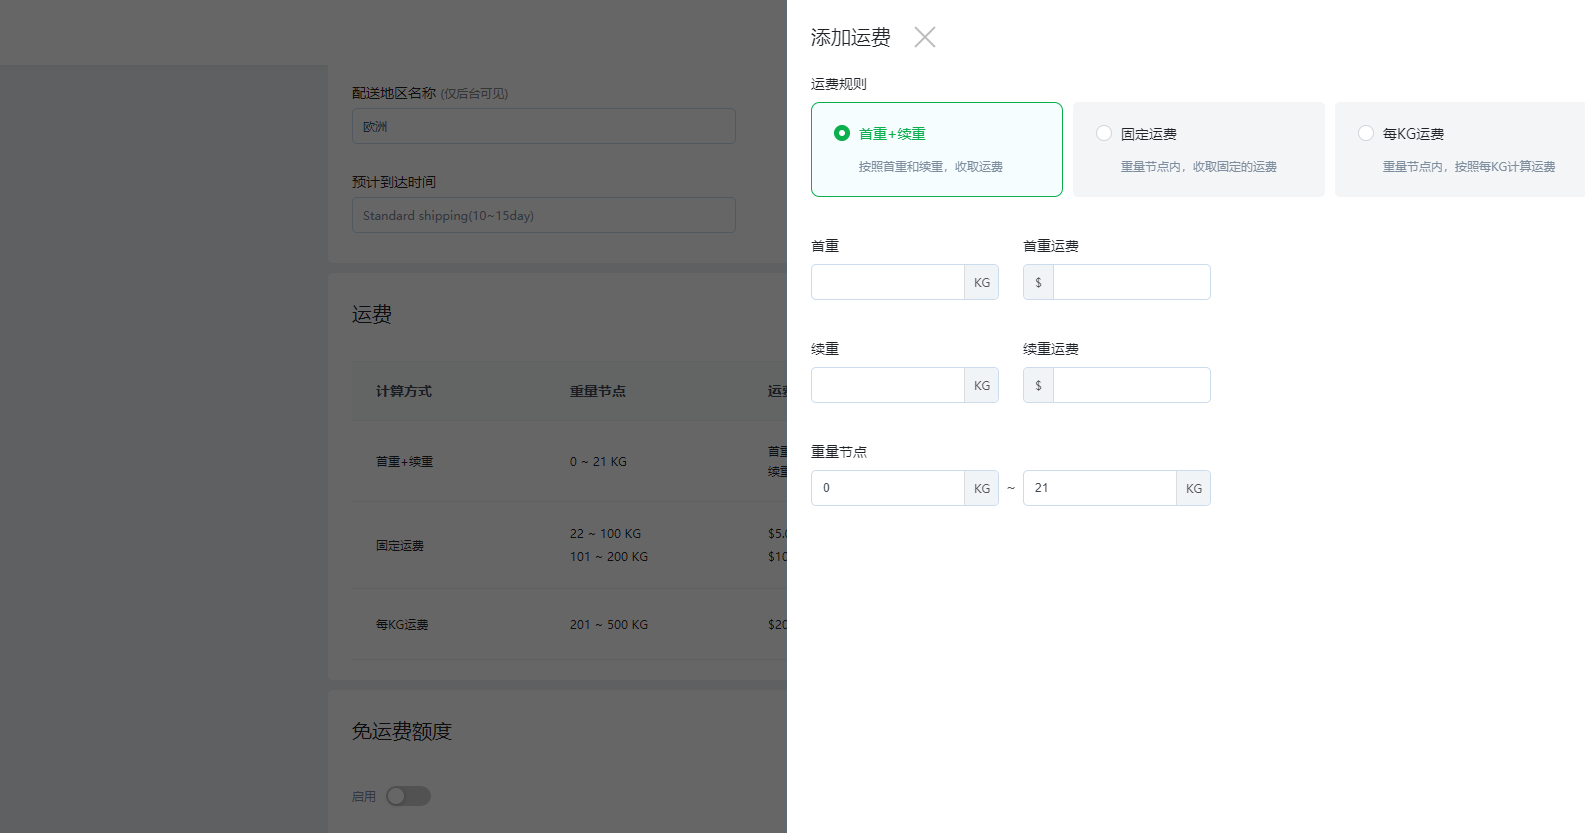
Task: Click the 配送地区名称 field containing 欧洲
Action: pos(544,126)
